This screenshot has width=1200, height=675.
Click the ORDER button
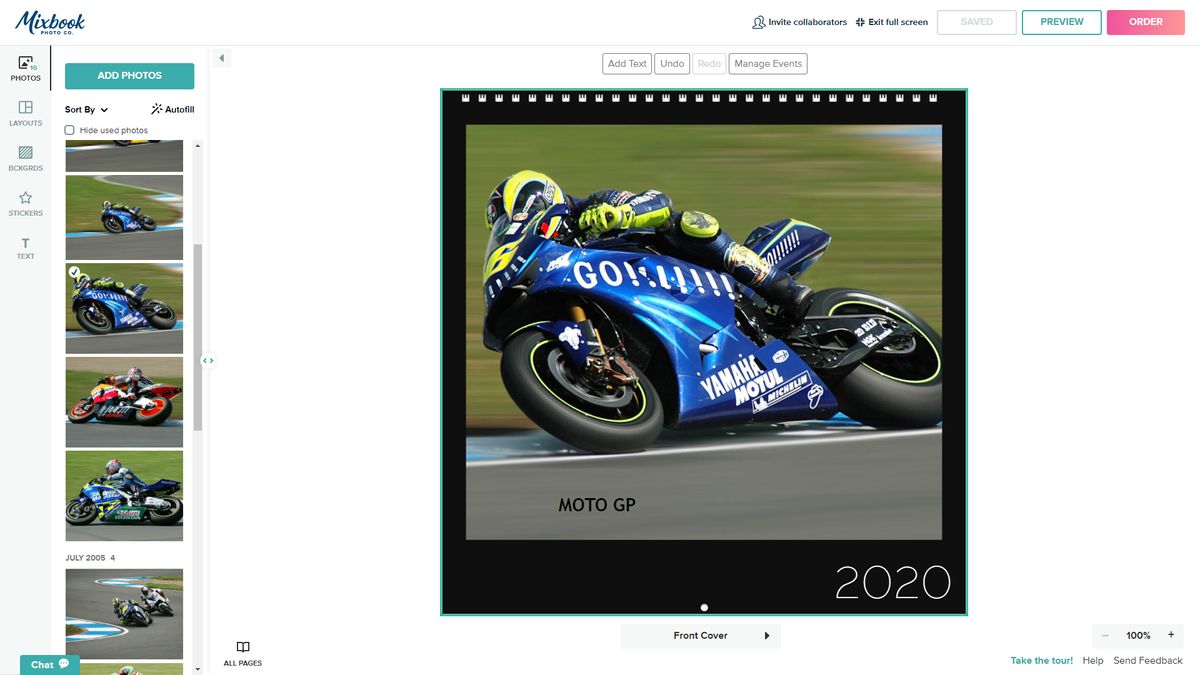(1145, 21)
